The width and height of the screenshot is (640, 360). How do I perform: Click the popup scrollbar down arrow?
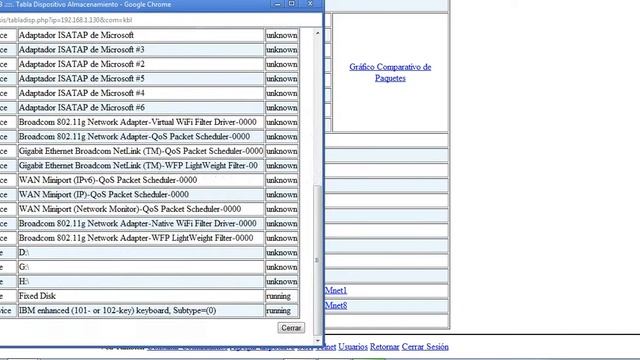317,340
